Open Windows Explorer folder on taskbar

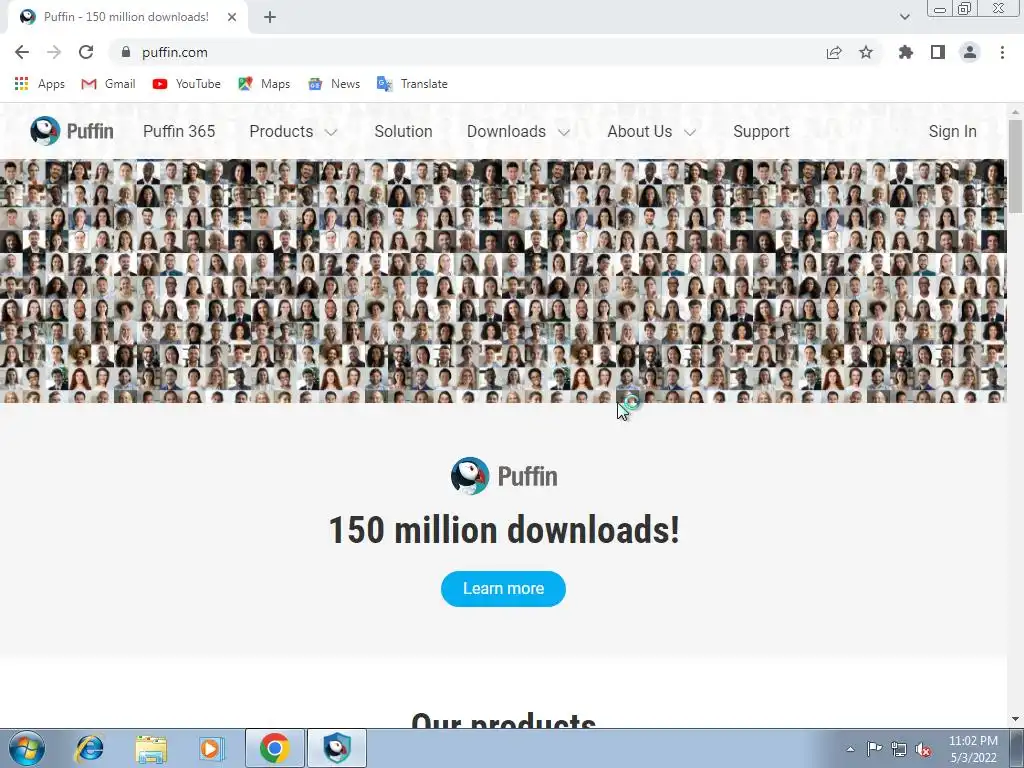click(x=151, y=748)
